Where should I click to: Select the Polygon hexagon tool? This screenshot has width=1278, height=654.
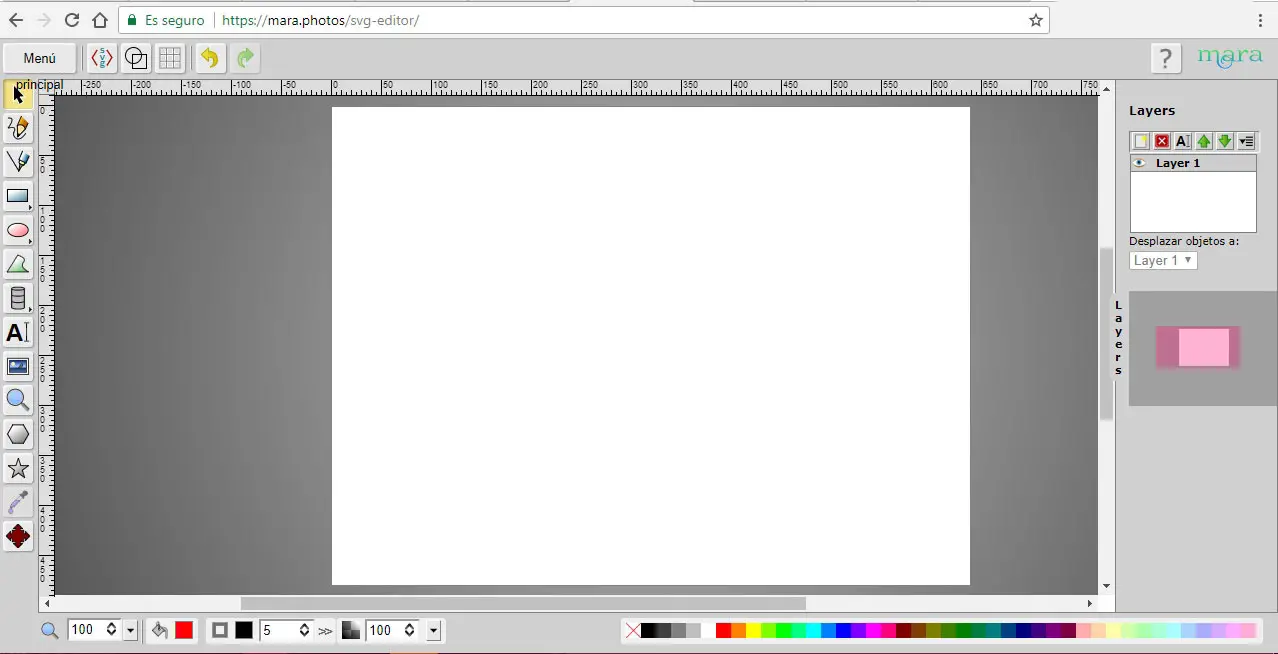(18, 434)
